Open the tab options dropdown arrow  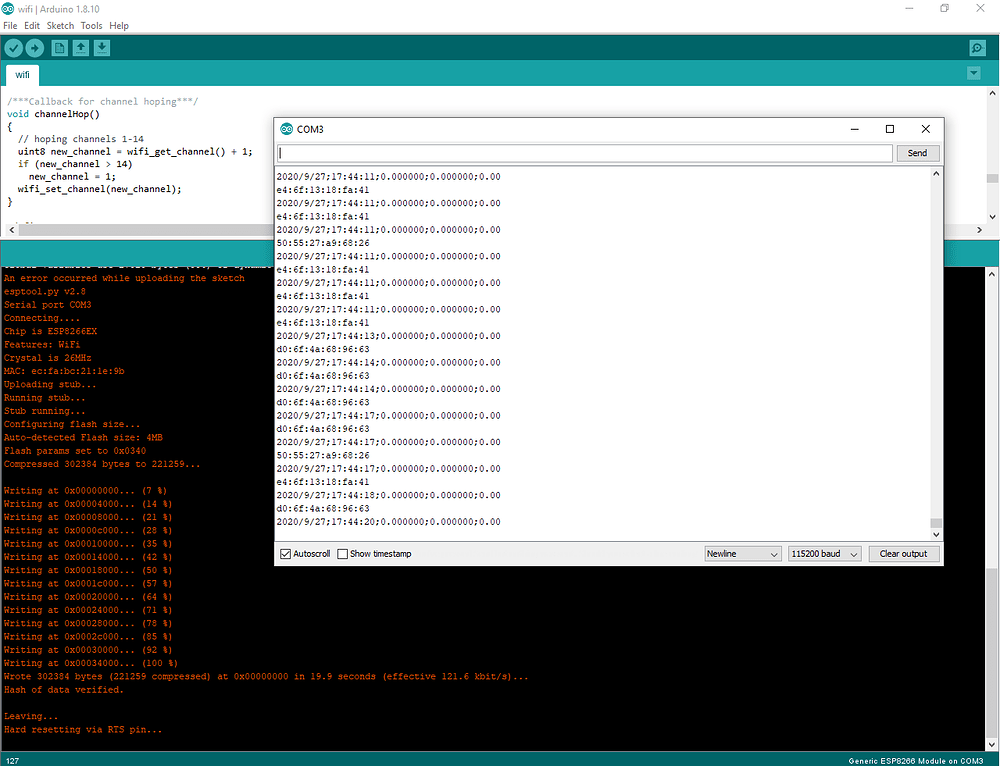click(973, 73)
